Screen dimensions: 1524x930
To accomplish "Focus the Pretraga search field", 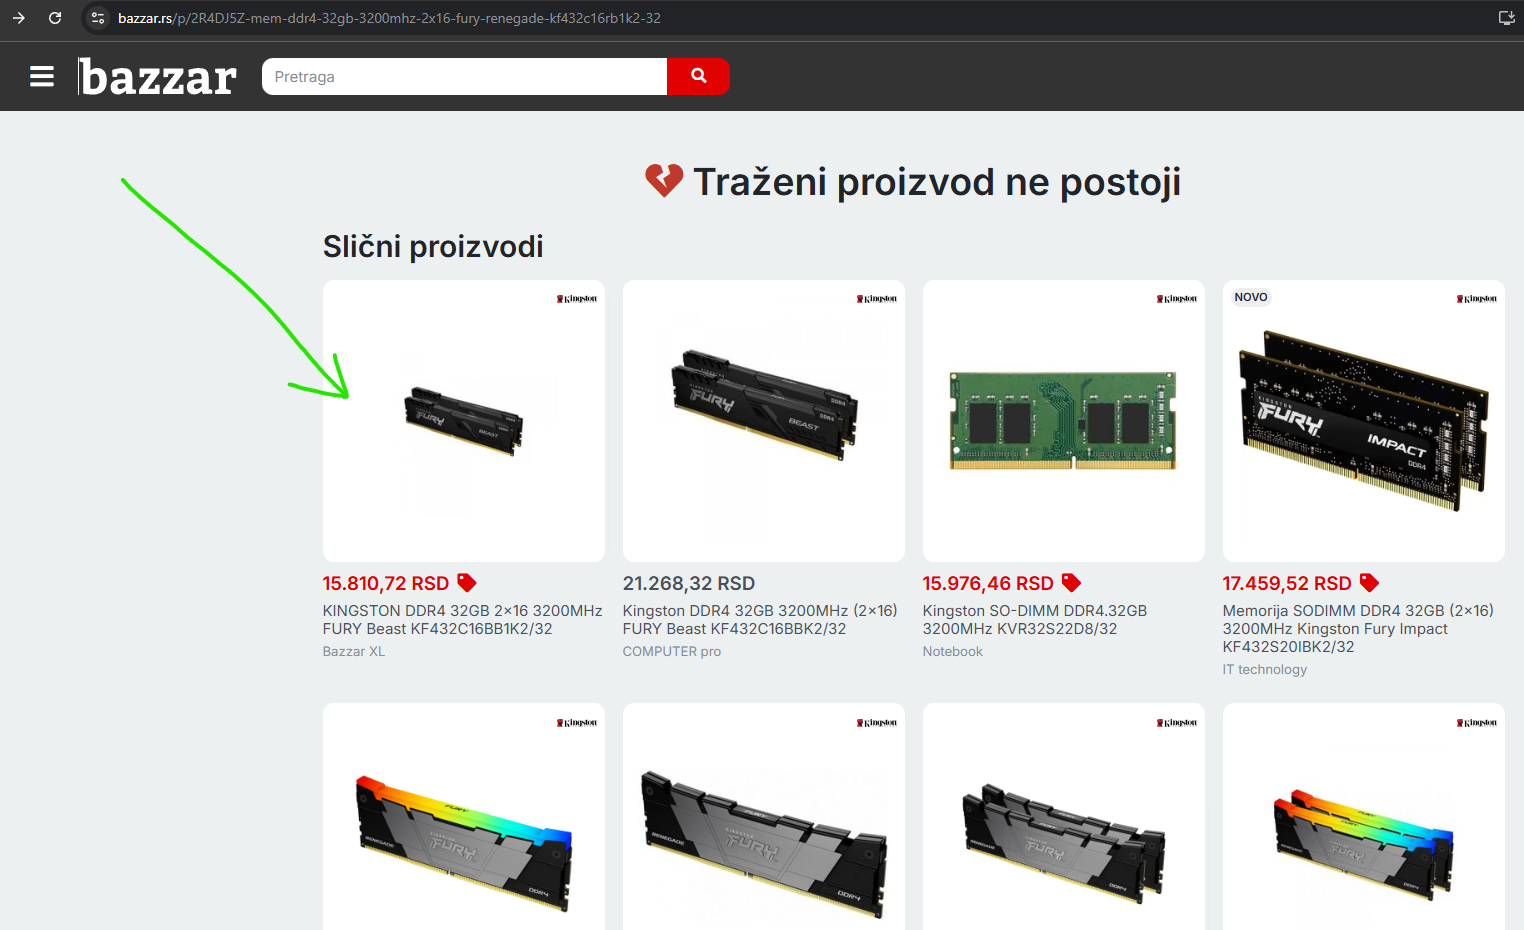I will 464,76.
